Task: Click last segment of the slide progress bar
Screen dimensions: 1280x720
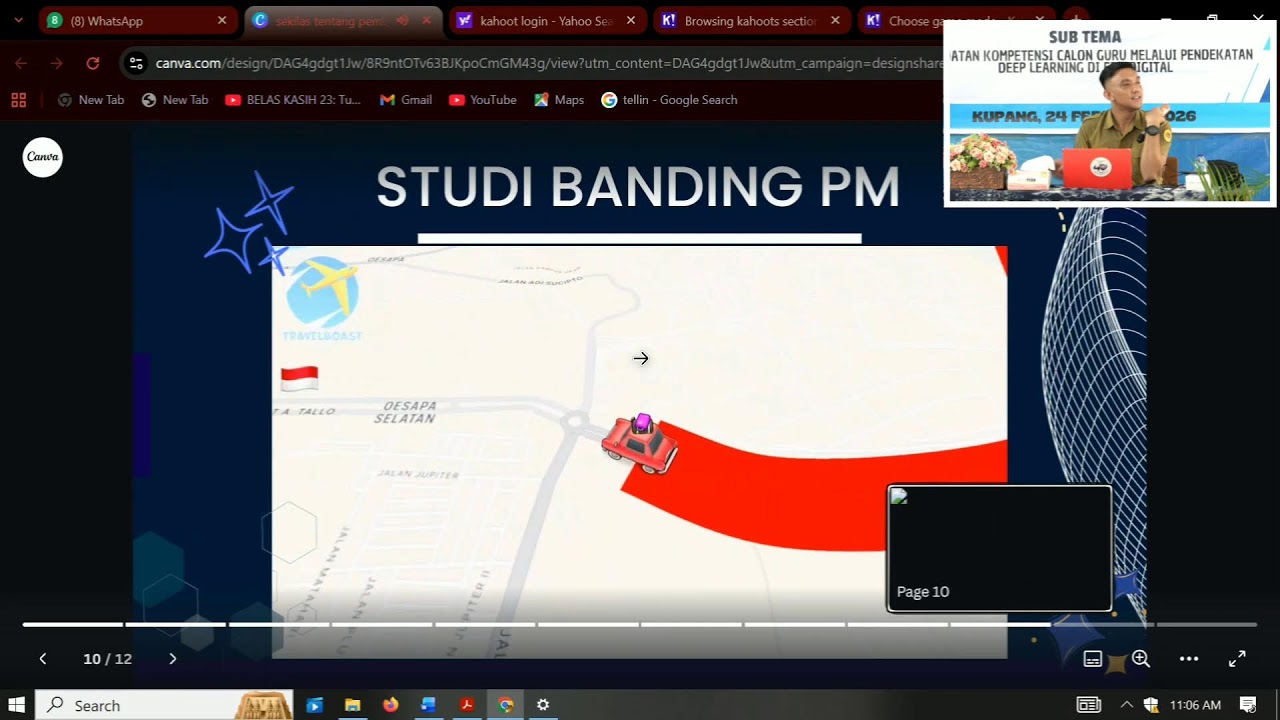Action: coord(1206,624)
